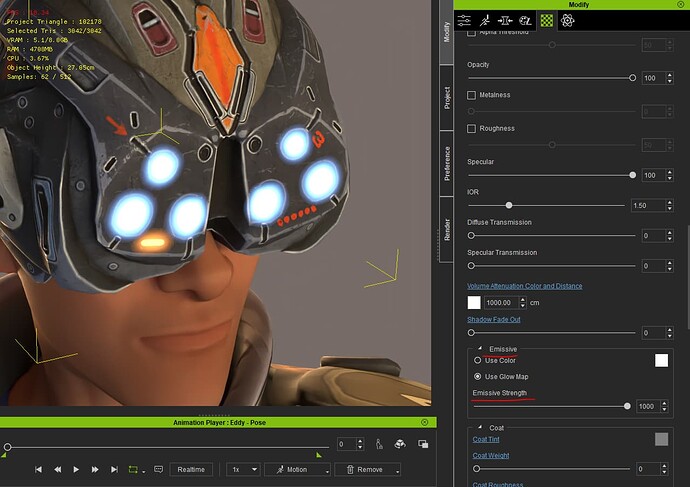This screenshot has height=487, width=690.
Task: Switch to the Preference side tab
Action: (x=447, y=164)
